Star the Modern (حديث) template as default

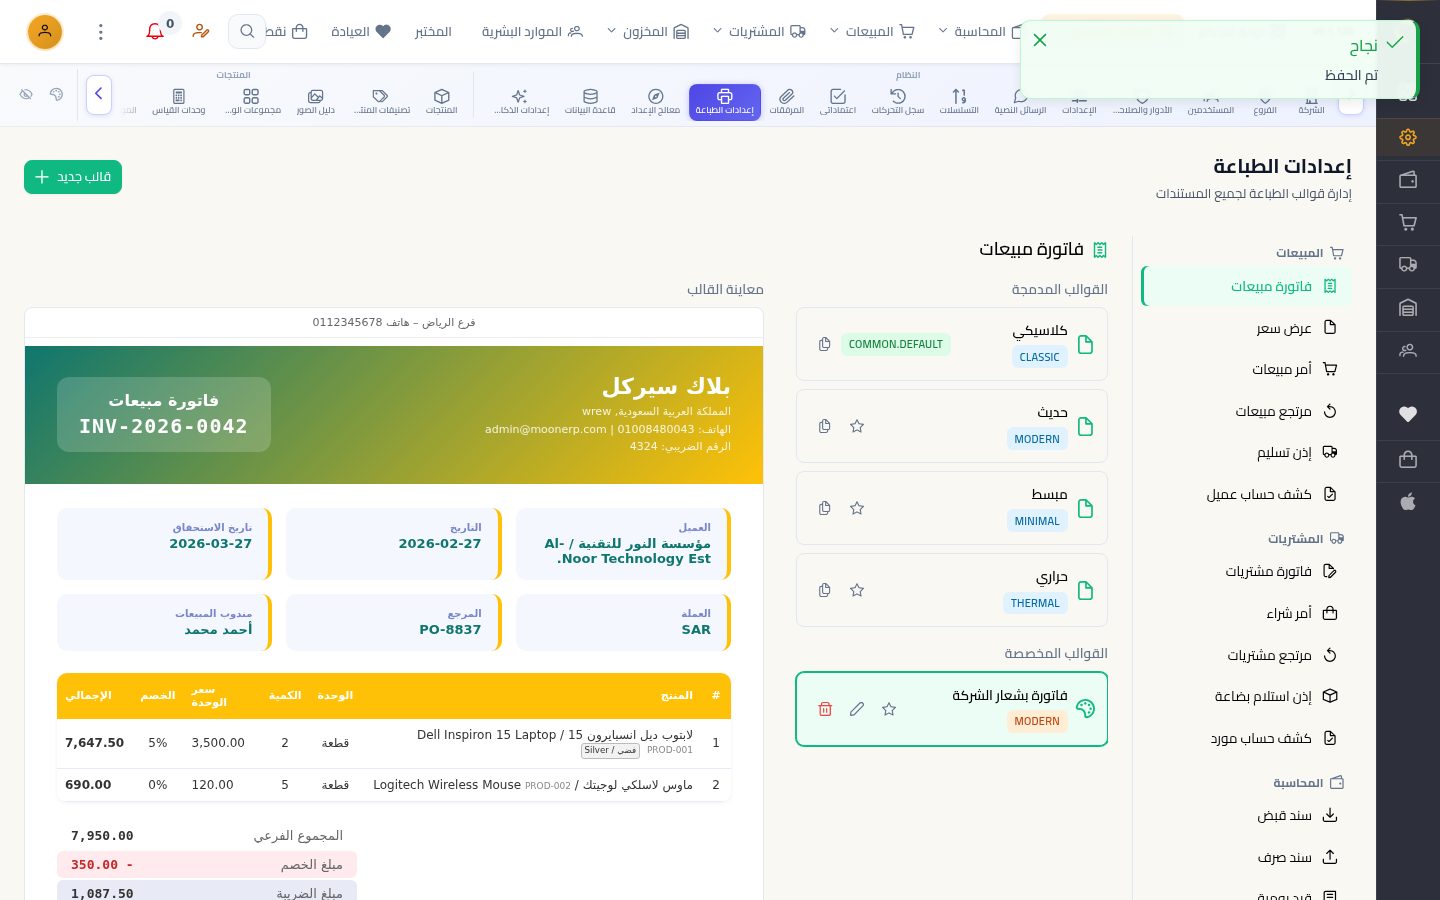pyautogui.click(x=857, y=426)
